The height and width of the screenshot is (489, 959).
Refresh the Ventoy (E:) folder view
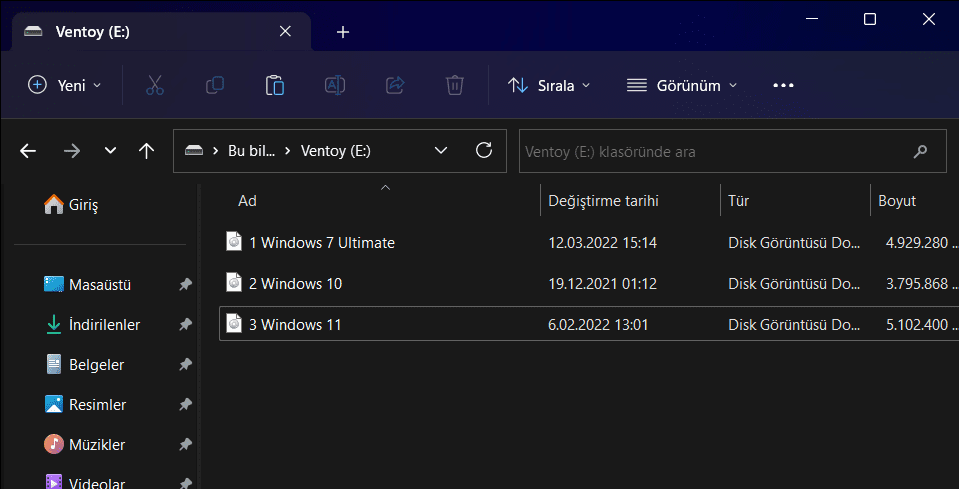click(x=484, y=151)
